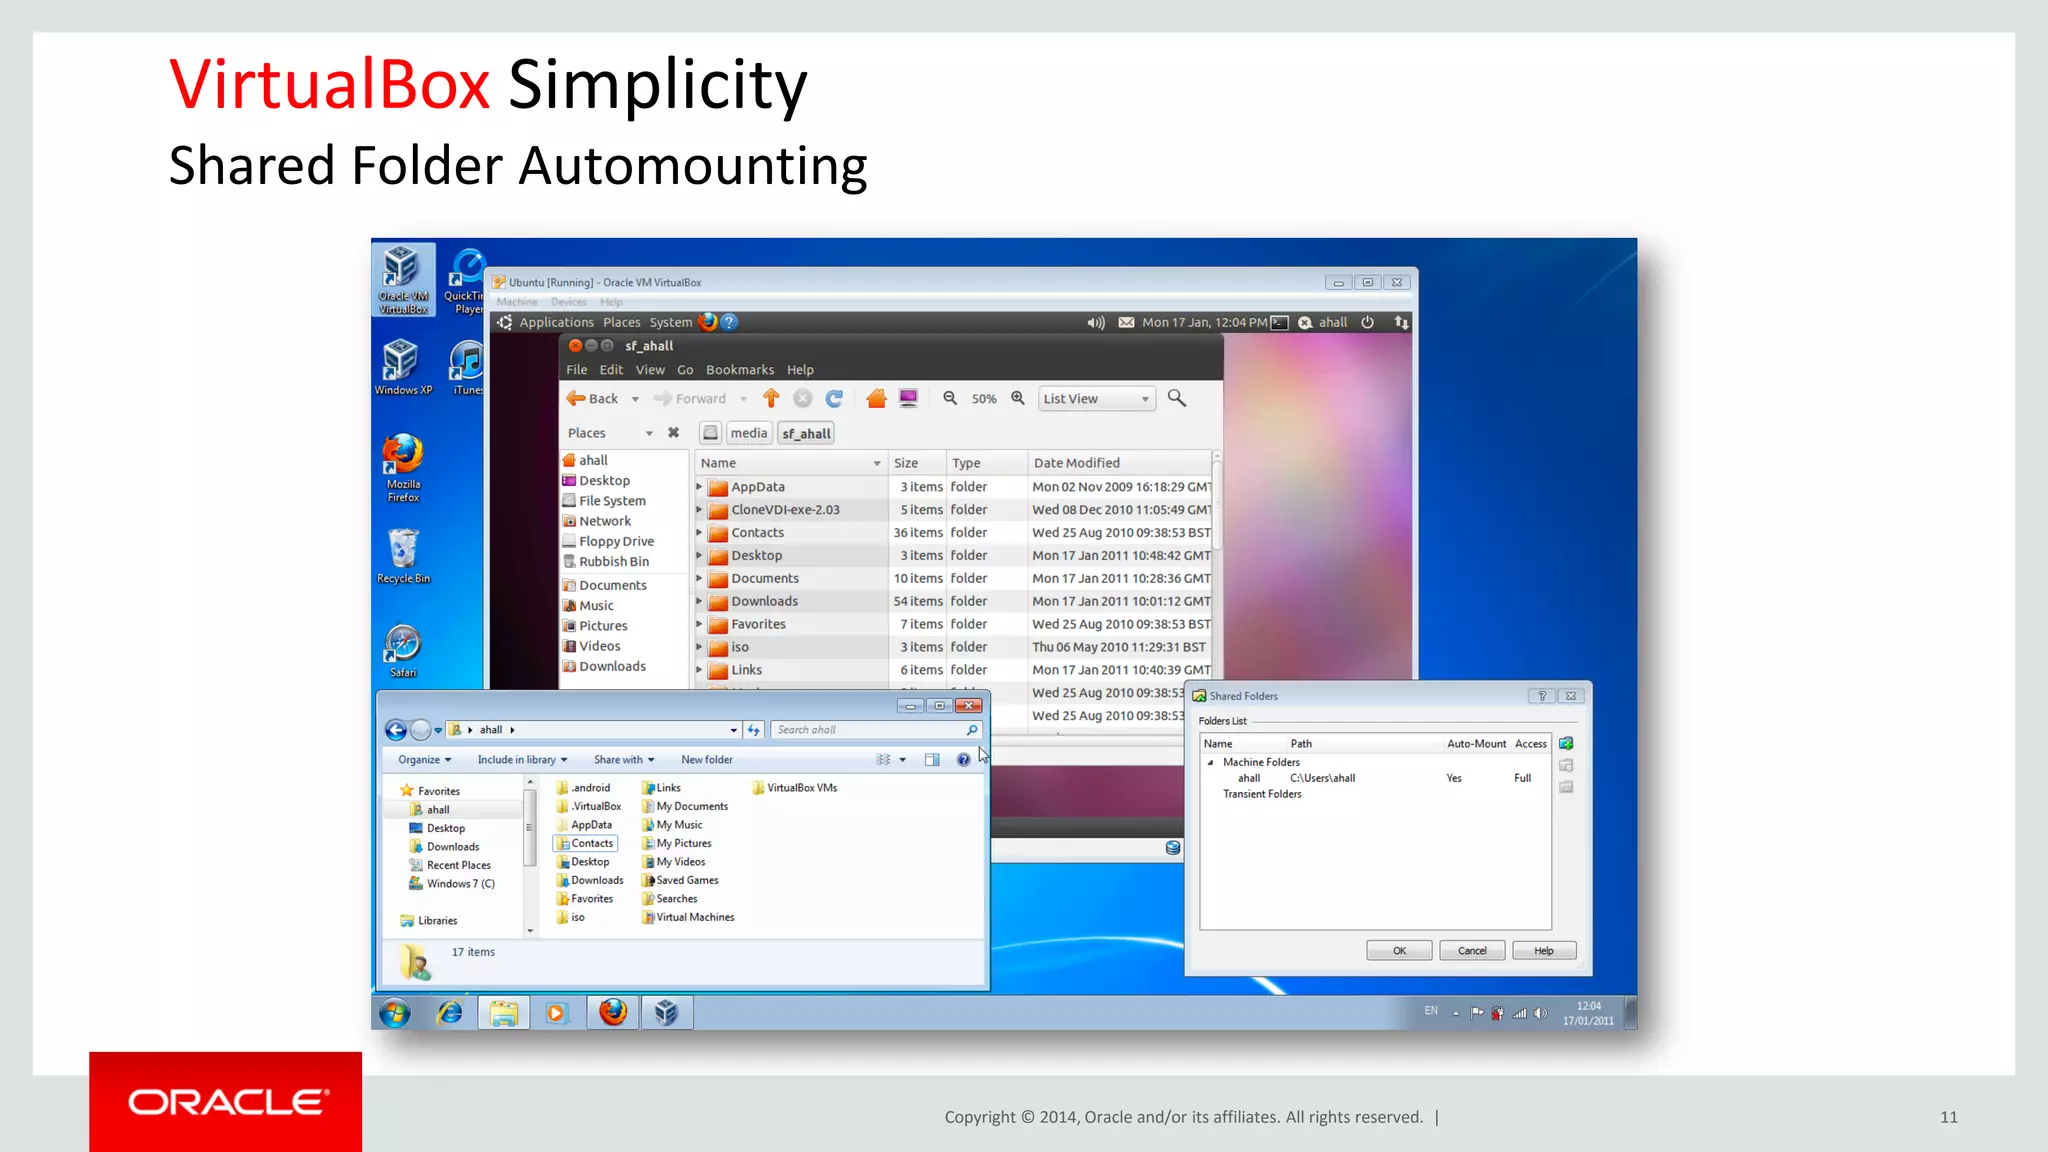Close the Places sidebar pane
Viewport: 2048px width, 1152px height.
(674, 433)
